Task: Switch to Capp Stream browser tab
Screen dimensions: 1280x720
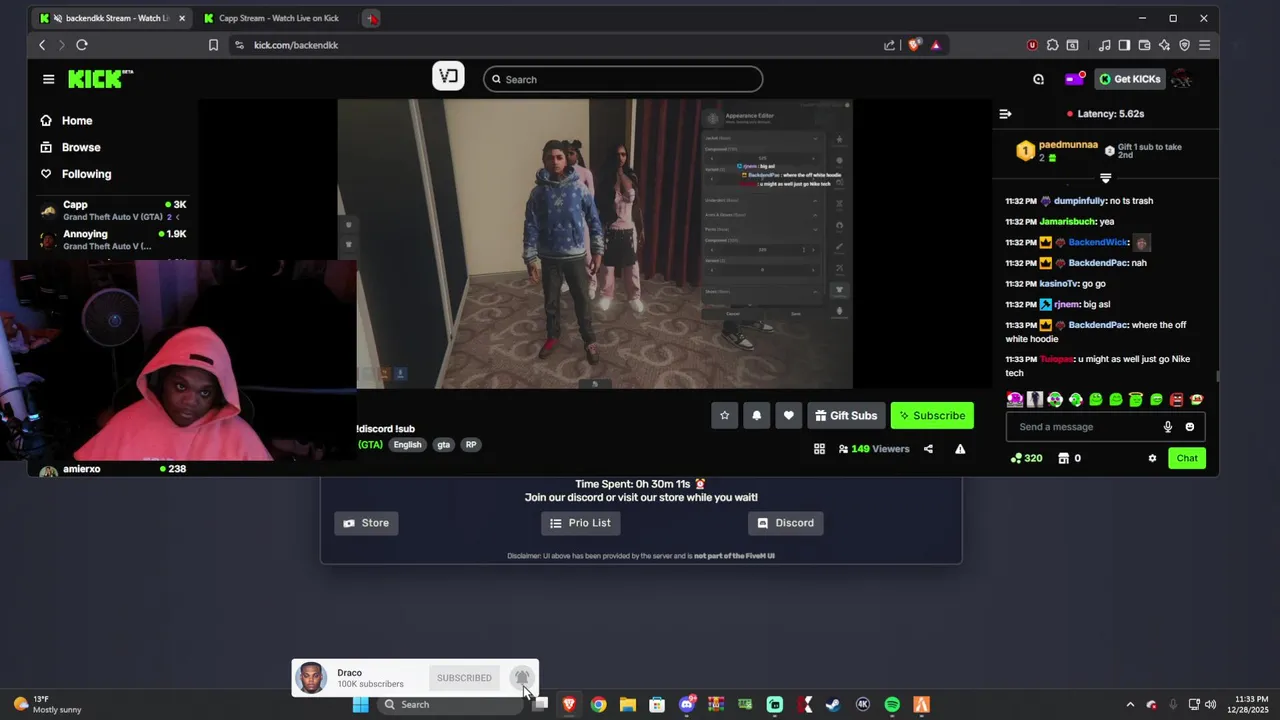Action: point(278,18)
